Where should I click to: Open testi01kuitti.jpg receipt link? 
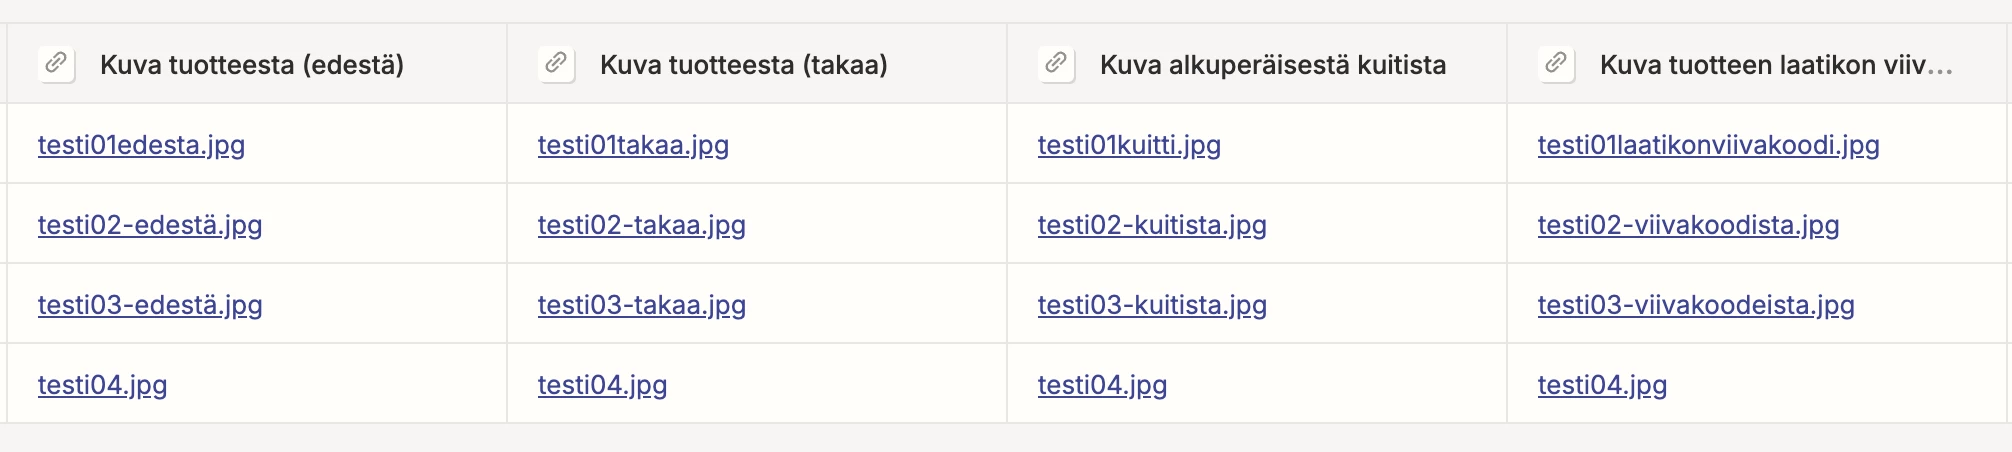[x=1129, y=145]
